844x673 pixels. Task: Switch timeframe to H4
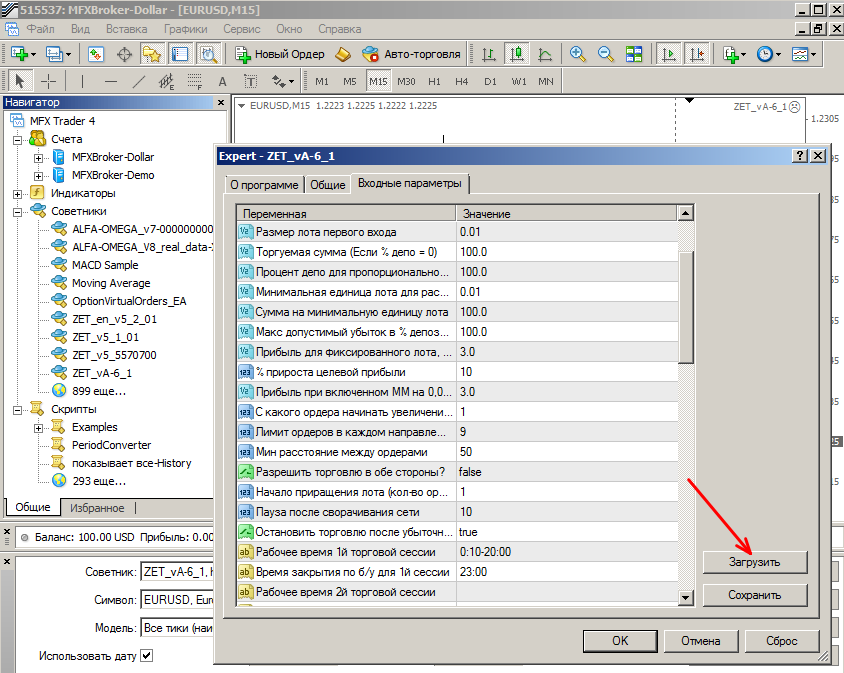(x=462, y=81)
